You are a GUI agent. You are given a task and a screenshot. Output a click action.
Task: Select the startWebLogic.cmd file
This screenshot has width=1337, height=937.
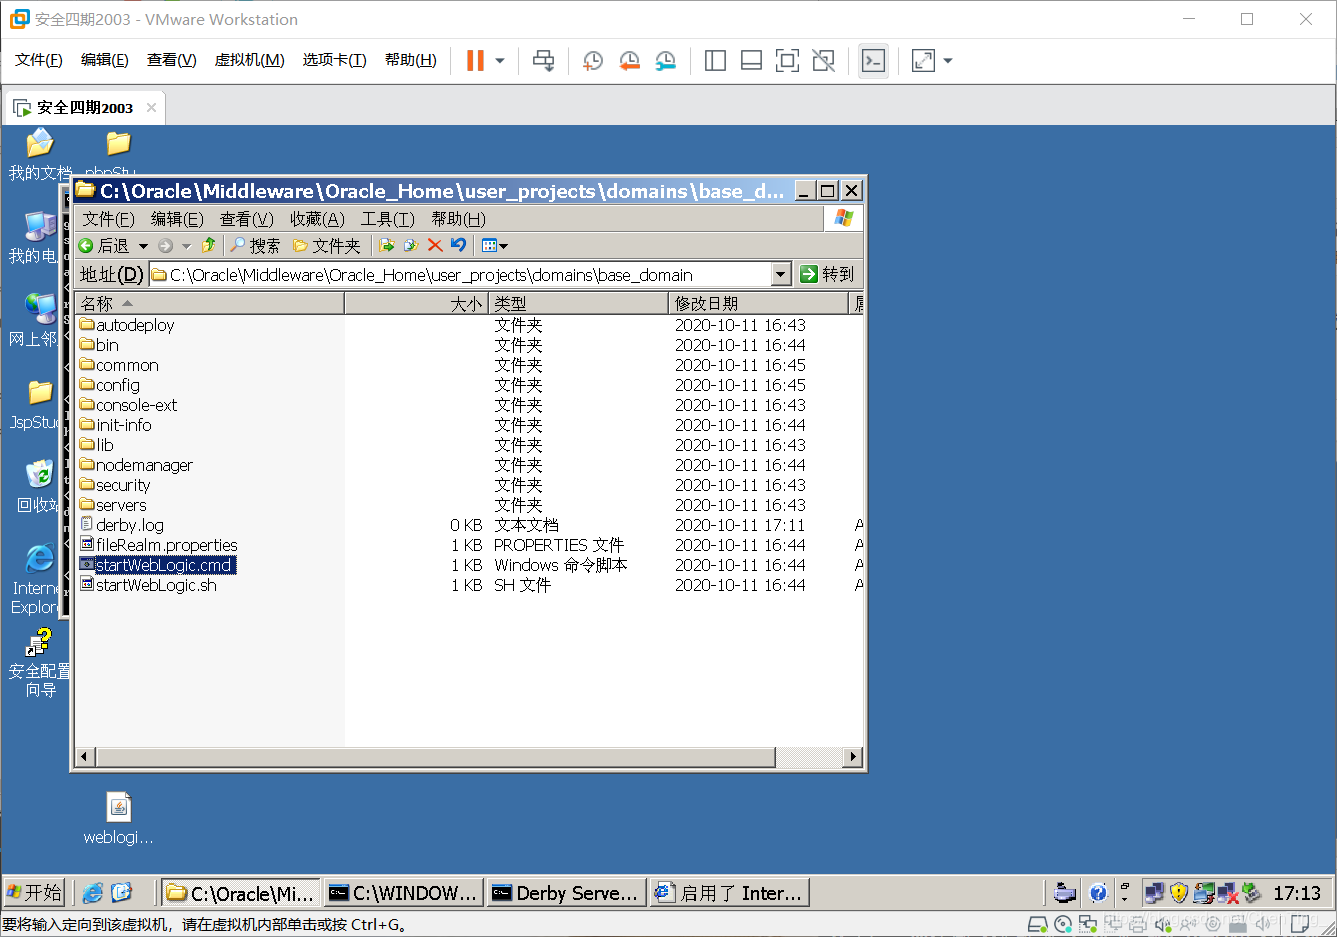tap(157, 565)
